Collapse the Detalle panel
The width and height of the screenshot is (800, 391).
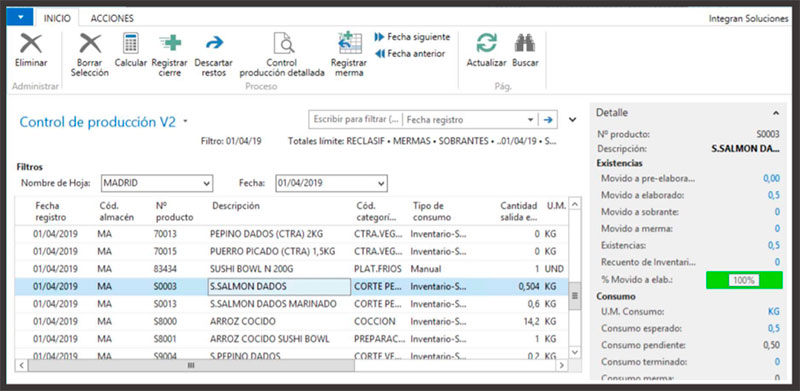[x=776, y=113]
